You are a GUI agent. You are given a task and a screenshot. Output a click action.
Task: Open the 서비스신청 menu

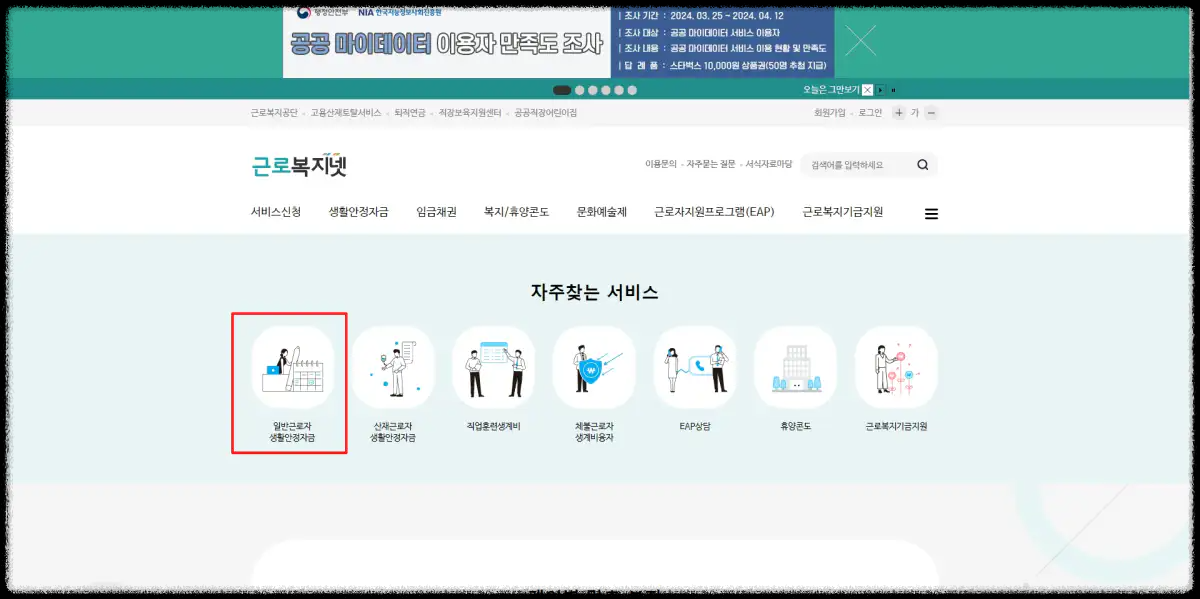tap(276, 212)
